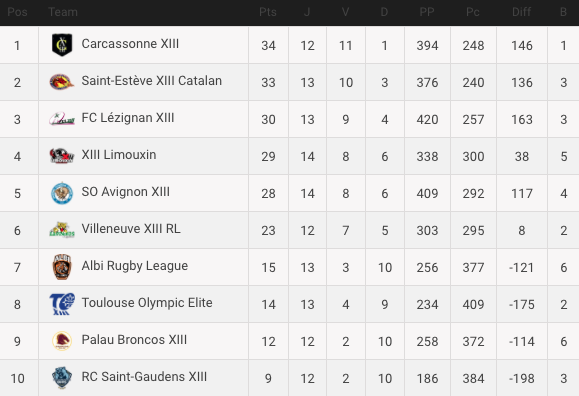Click the RC Saint-Gaudens XIII bear logo
This screenshot has width=579, height=396.
[x=62, y=378]
